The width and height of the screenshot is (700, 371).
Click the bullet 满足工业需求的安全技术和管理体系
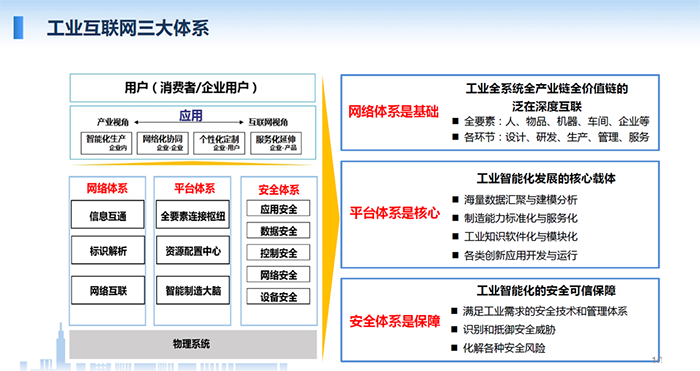(x=539, y=311)
